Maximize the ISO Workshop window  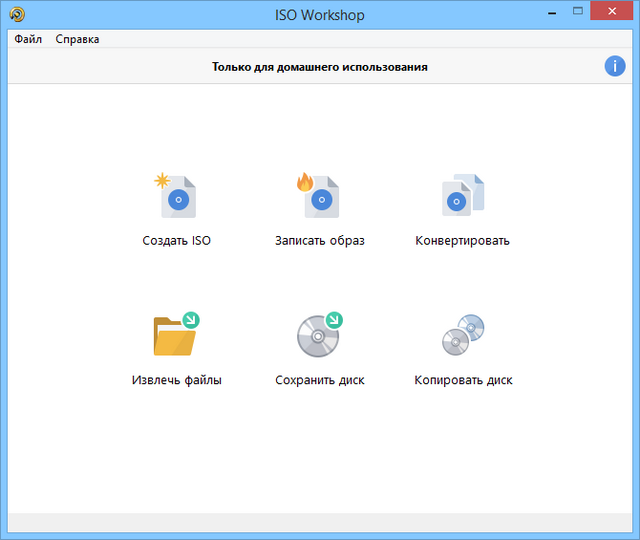coord(578,11)
